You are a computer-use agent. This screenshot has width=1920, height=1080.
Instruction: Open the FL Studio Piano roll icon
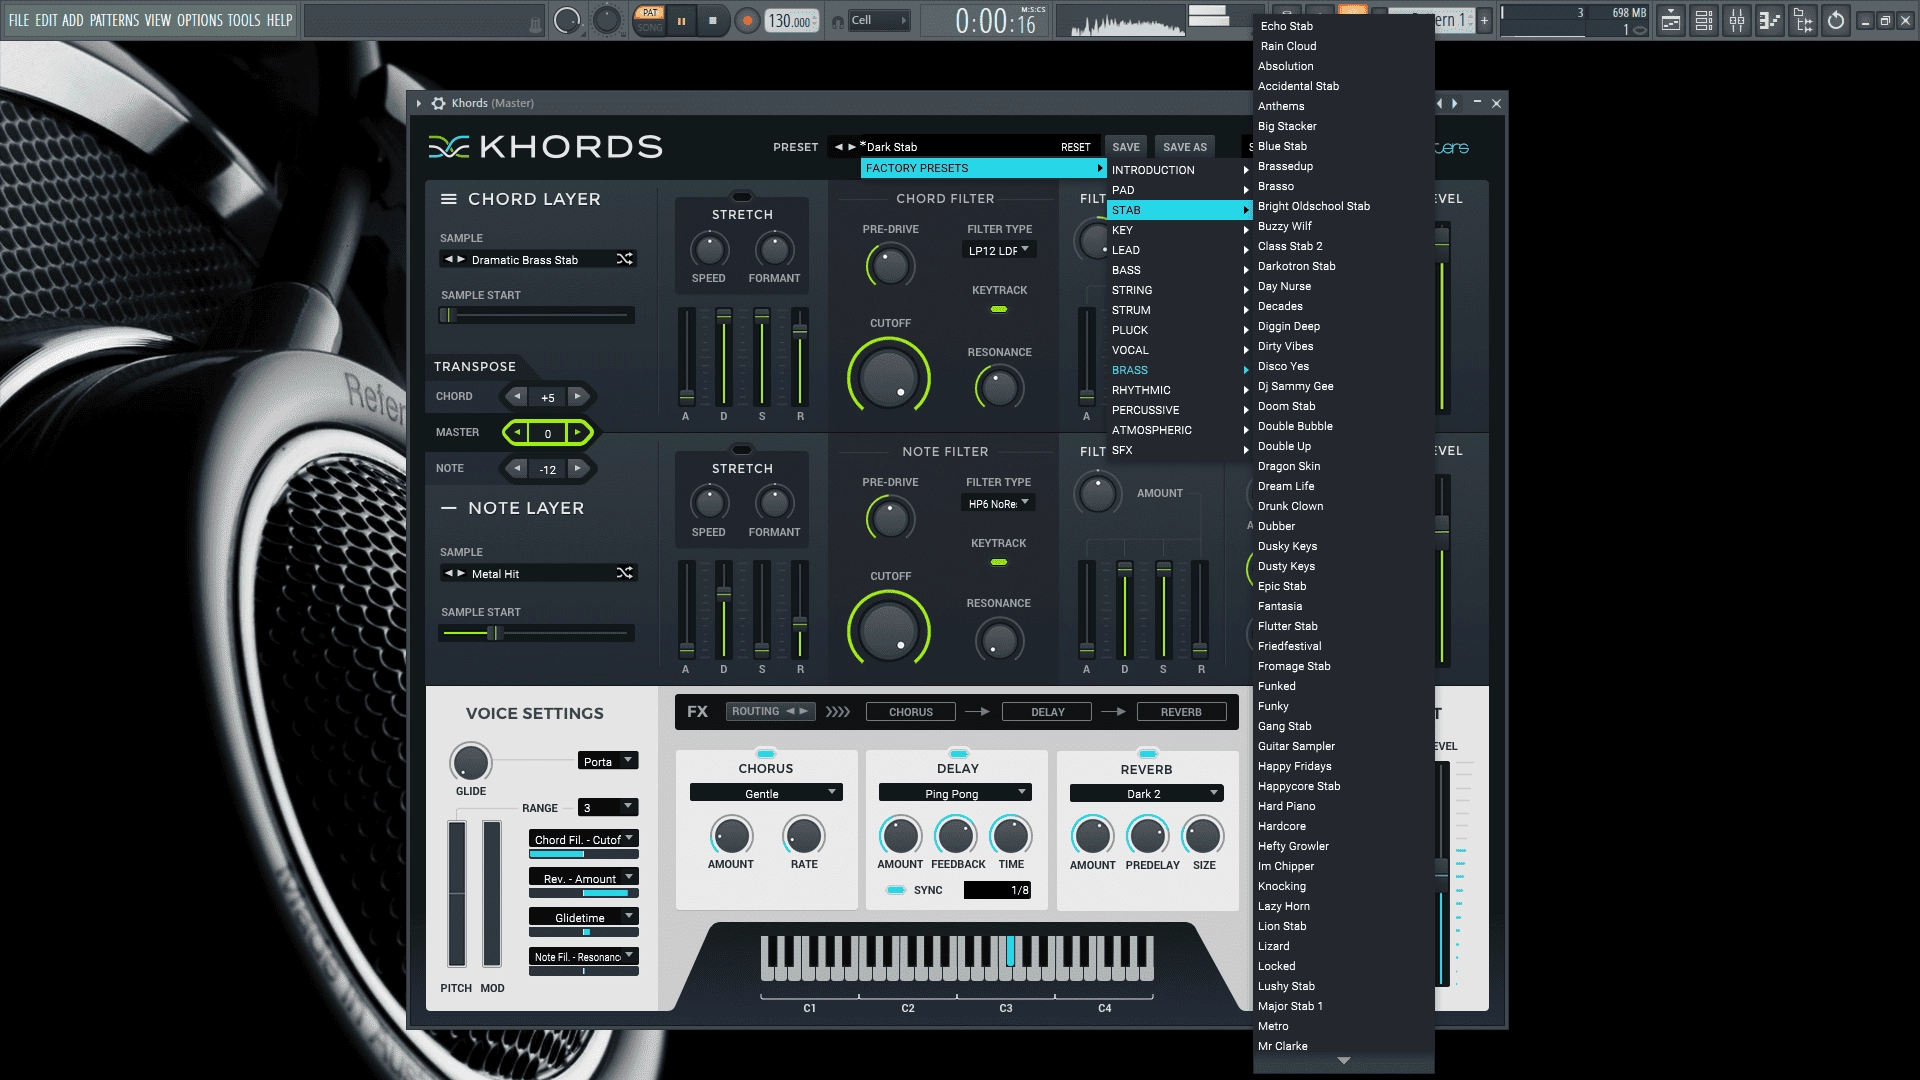tap(1770, 20)
